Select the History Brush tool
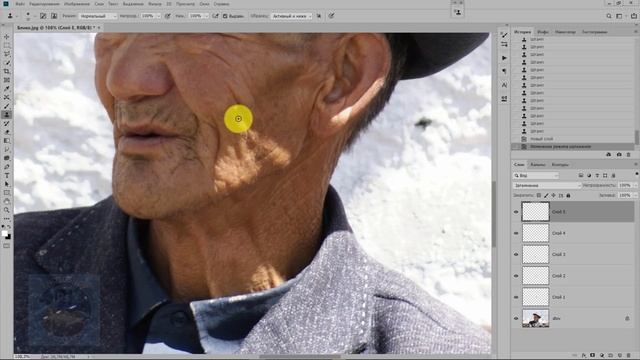 coord(7,123)
